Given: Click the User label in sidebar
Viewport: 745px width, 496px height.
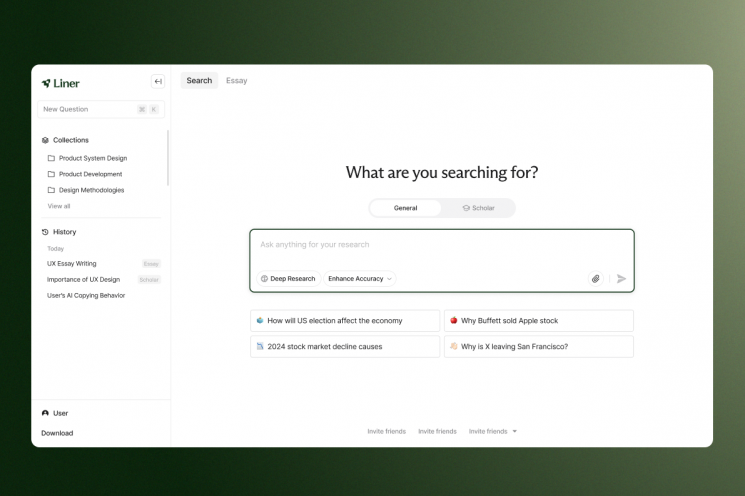Looking at the screenshot, I should [x=60, y=413].
